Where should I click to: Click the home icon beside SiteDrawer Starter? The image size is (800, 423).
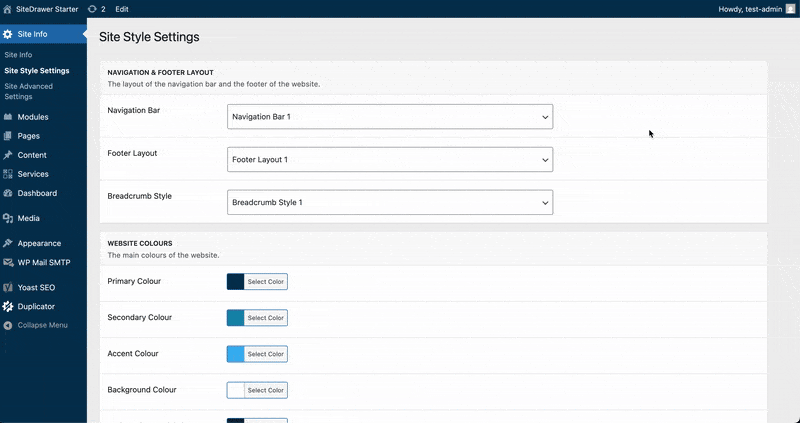point(7,9)
